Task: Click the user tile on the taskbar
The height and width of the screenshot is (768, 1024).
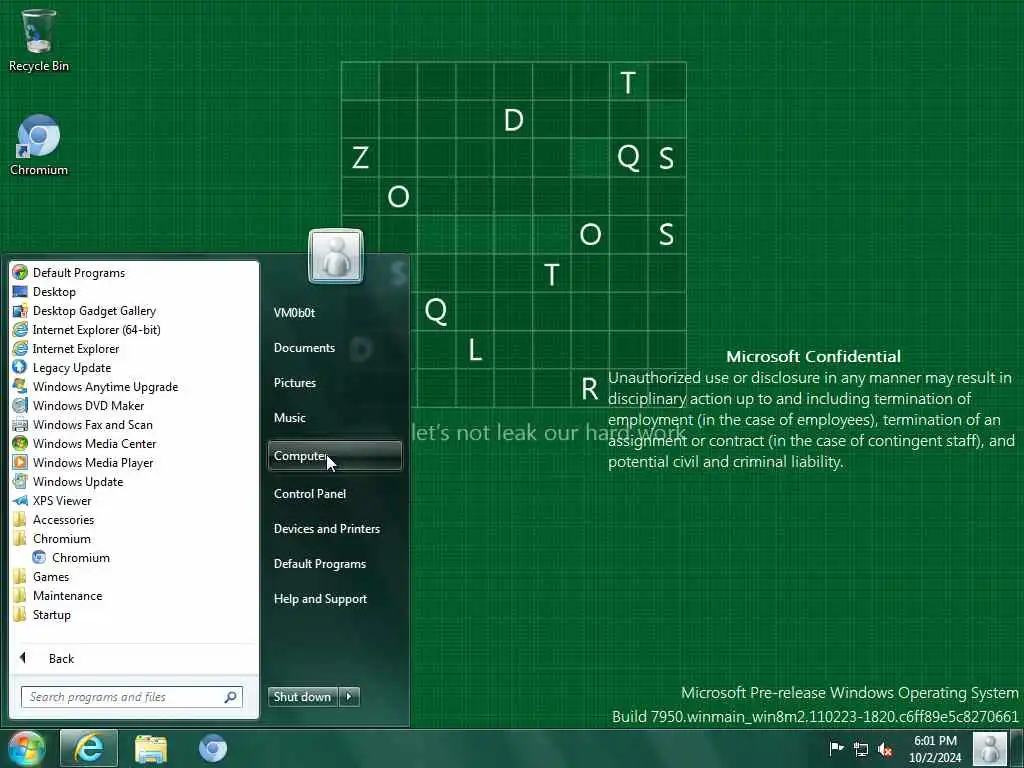Action: [989, 748]
